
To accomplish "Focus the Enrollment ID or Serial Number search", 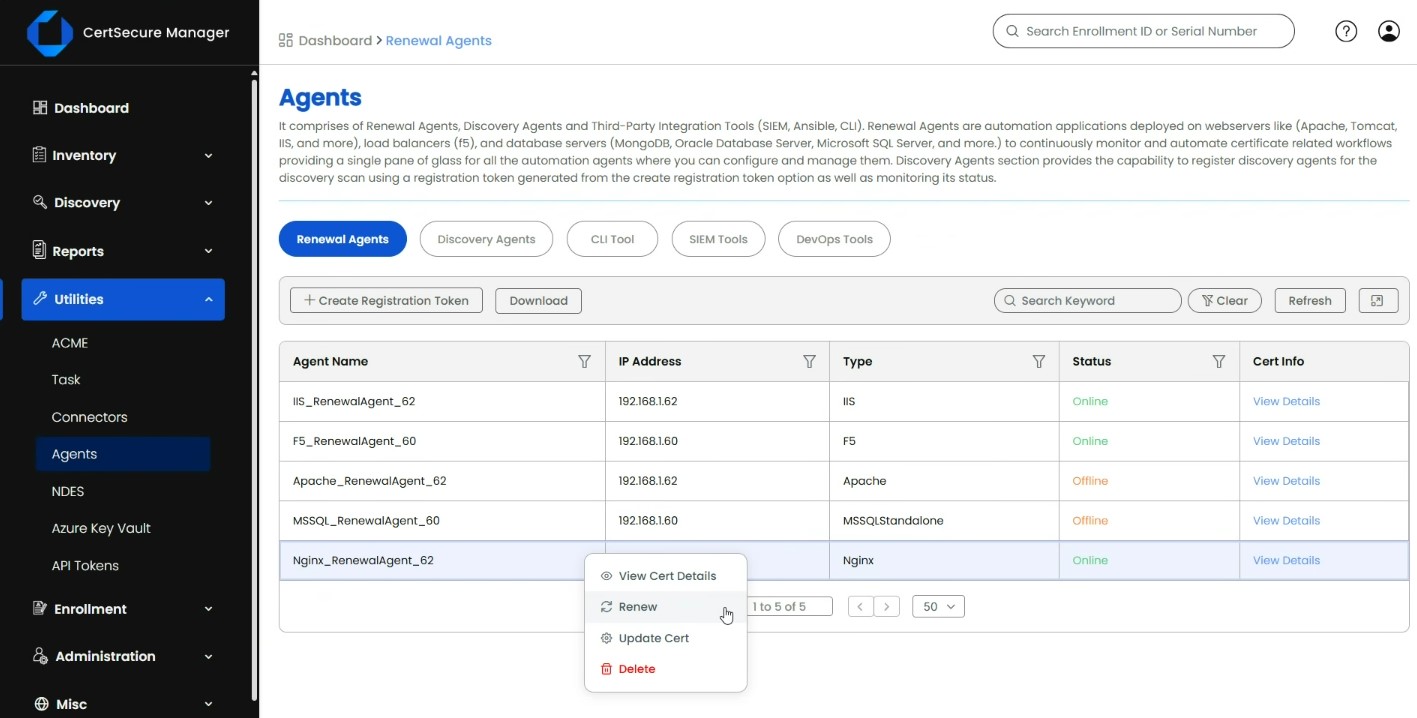I will 1143,31.
